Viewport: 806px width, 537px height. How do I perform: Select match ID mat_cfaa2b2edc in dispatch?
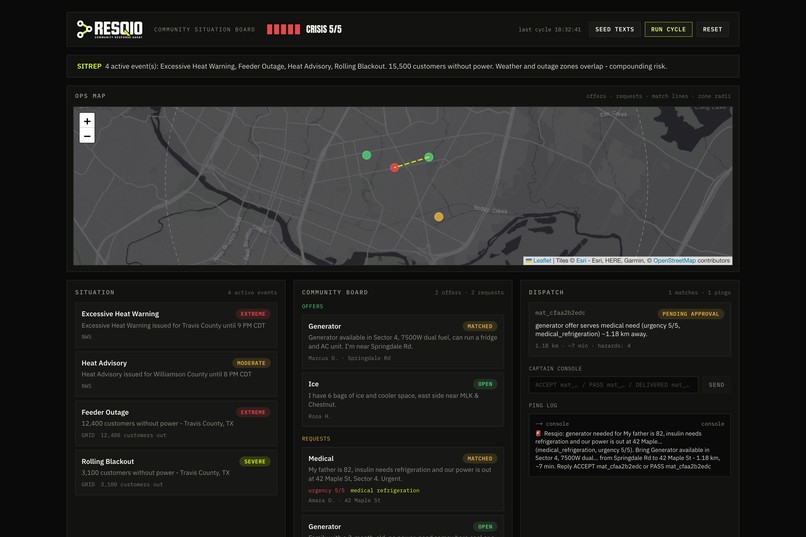560,313
